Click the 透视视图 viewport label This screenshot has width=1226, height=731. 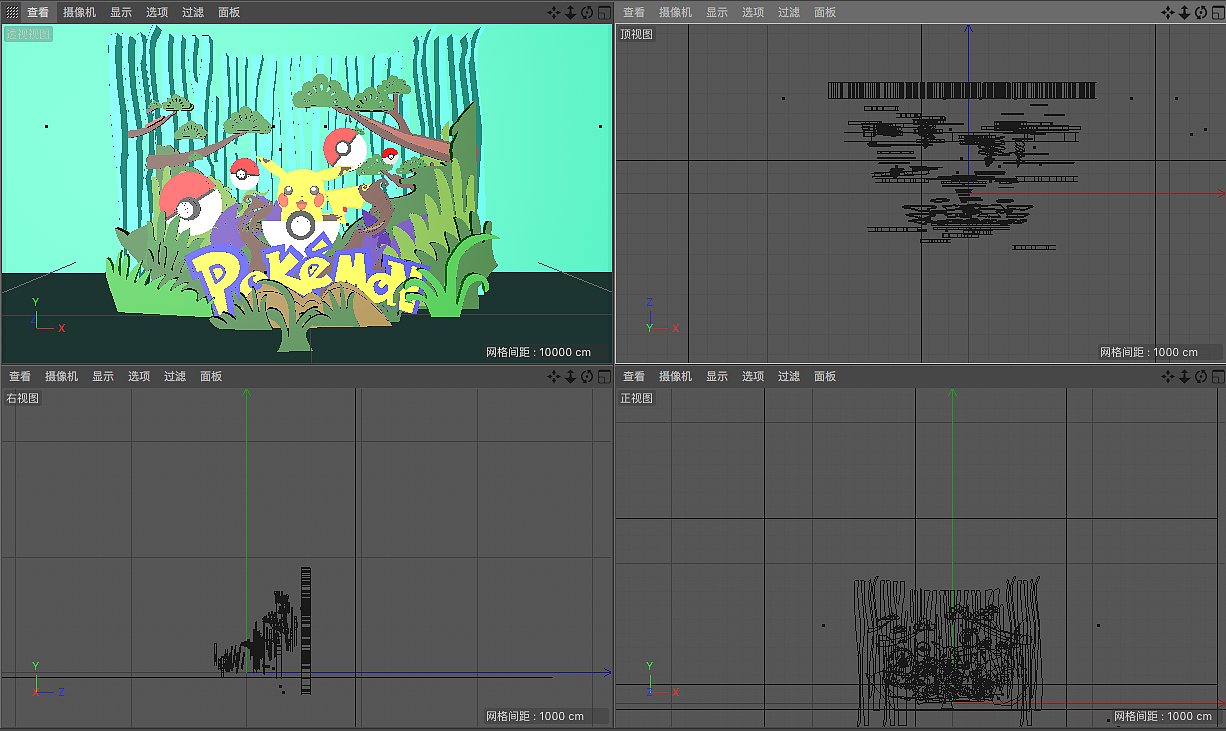coord(28,34)
